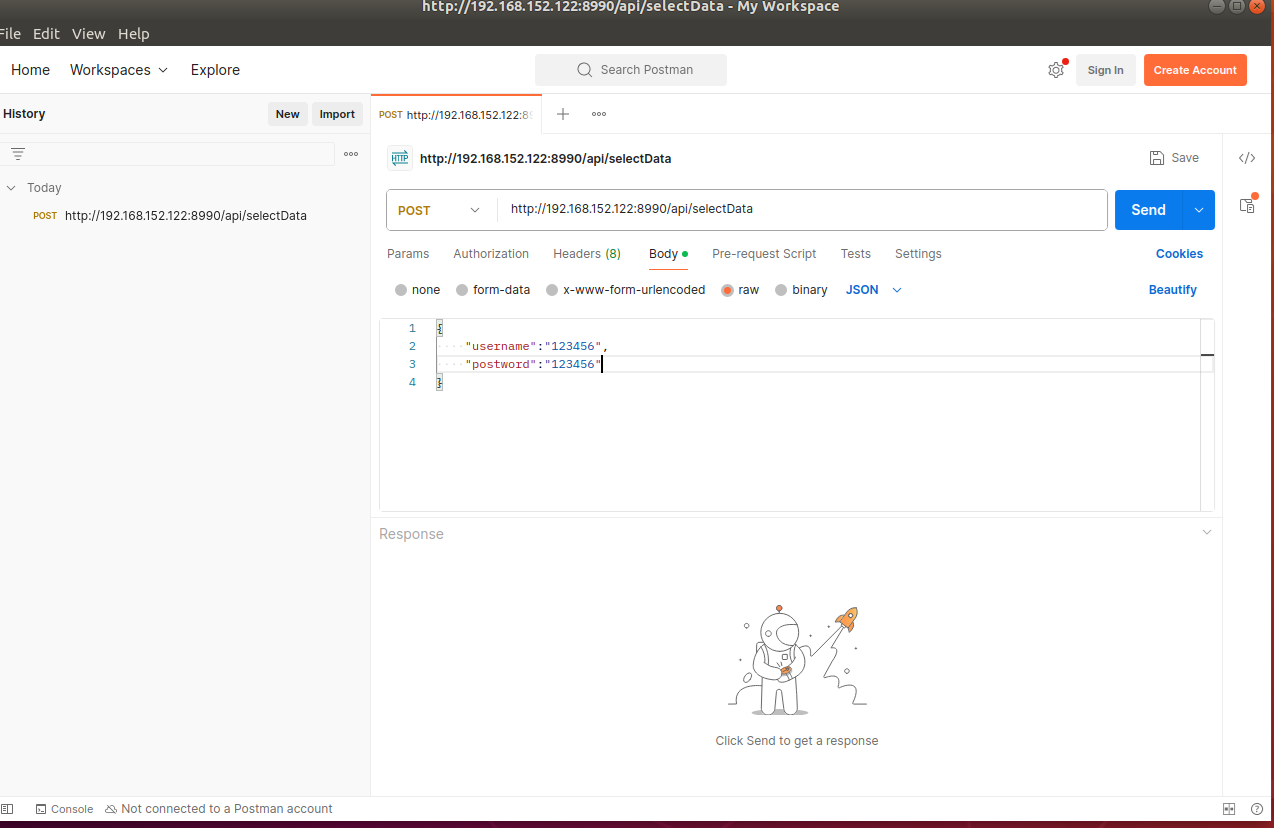Viewport: 1274px width, 828px height.
Task: Open Postman settings gear icon
Action: 1055,70
